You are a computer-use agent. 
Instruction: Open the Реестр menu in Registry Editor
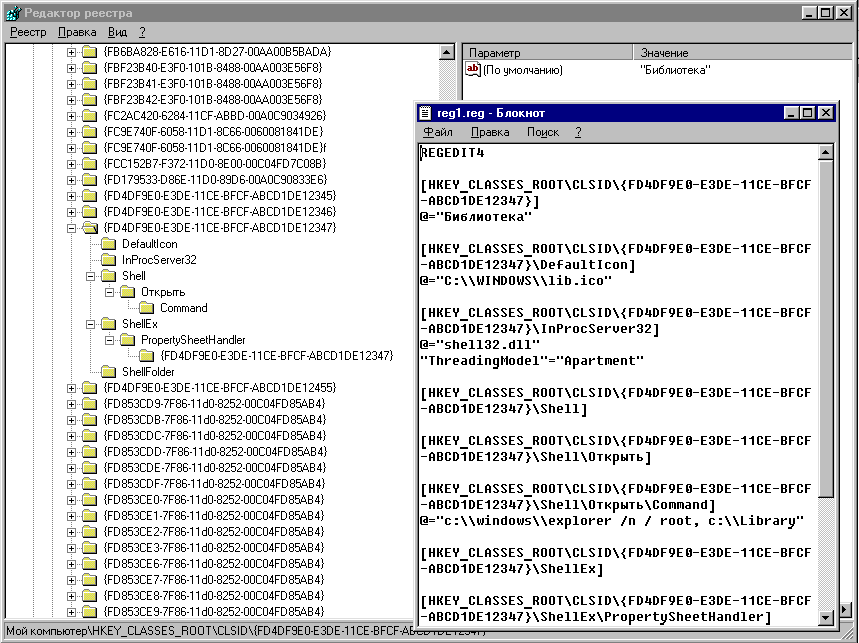click(x=28, y=32)
